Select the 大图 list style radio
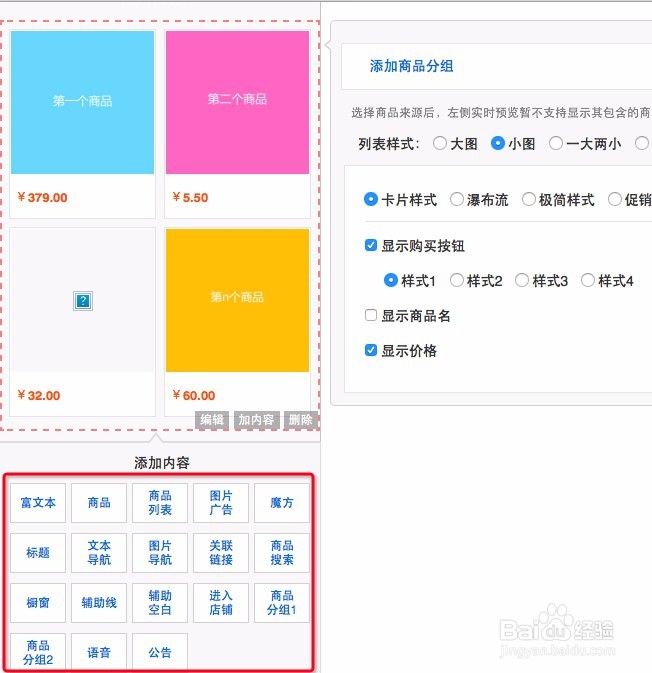 click(x=440, y=143)
